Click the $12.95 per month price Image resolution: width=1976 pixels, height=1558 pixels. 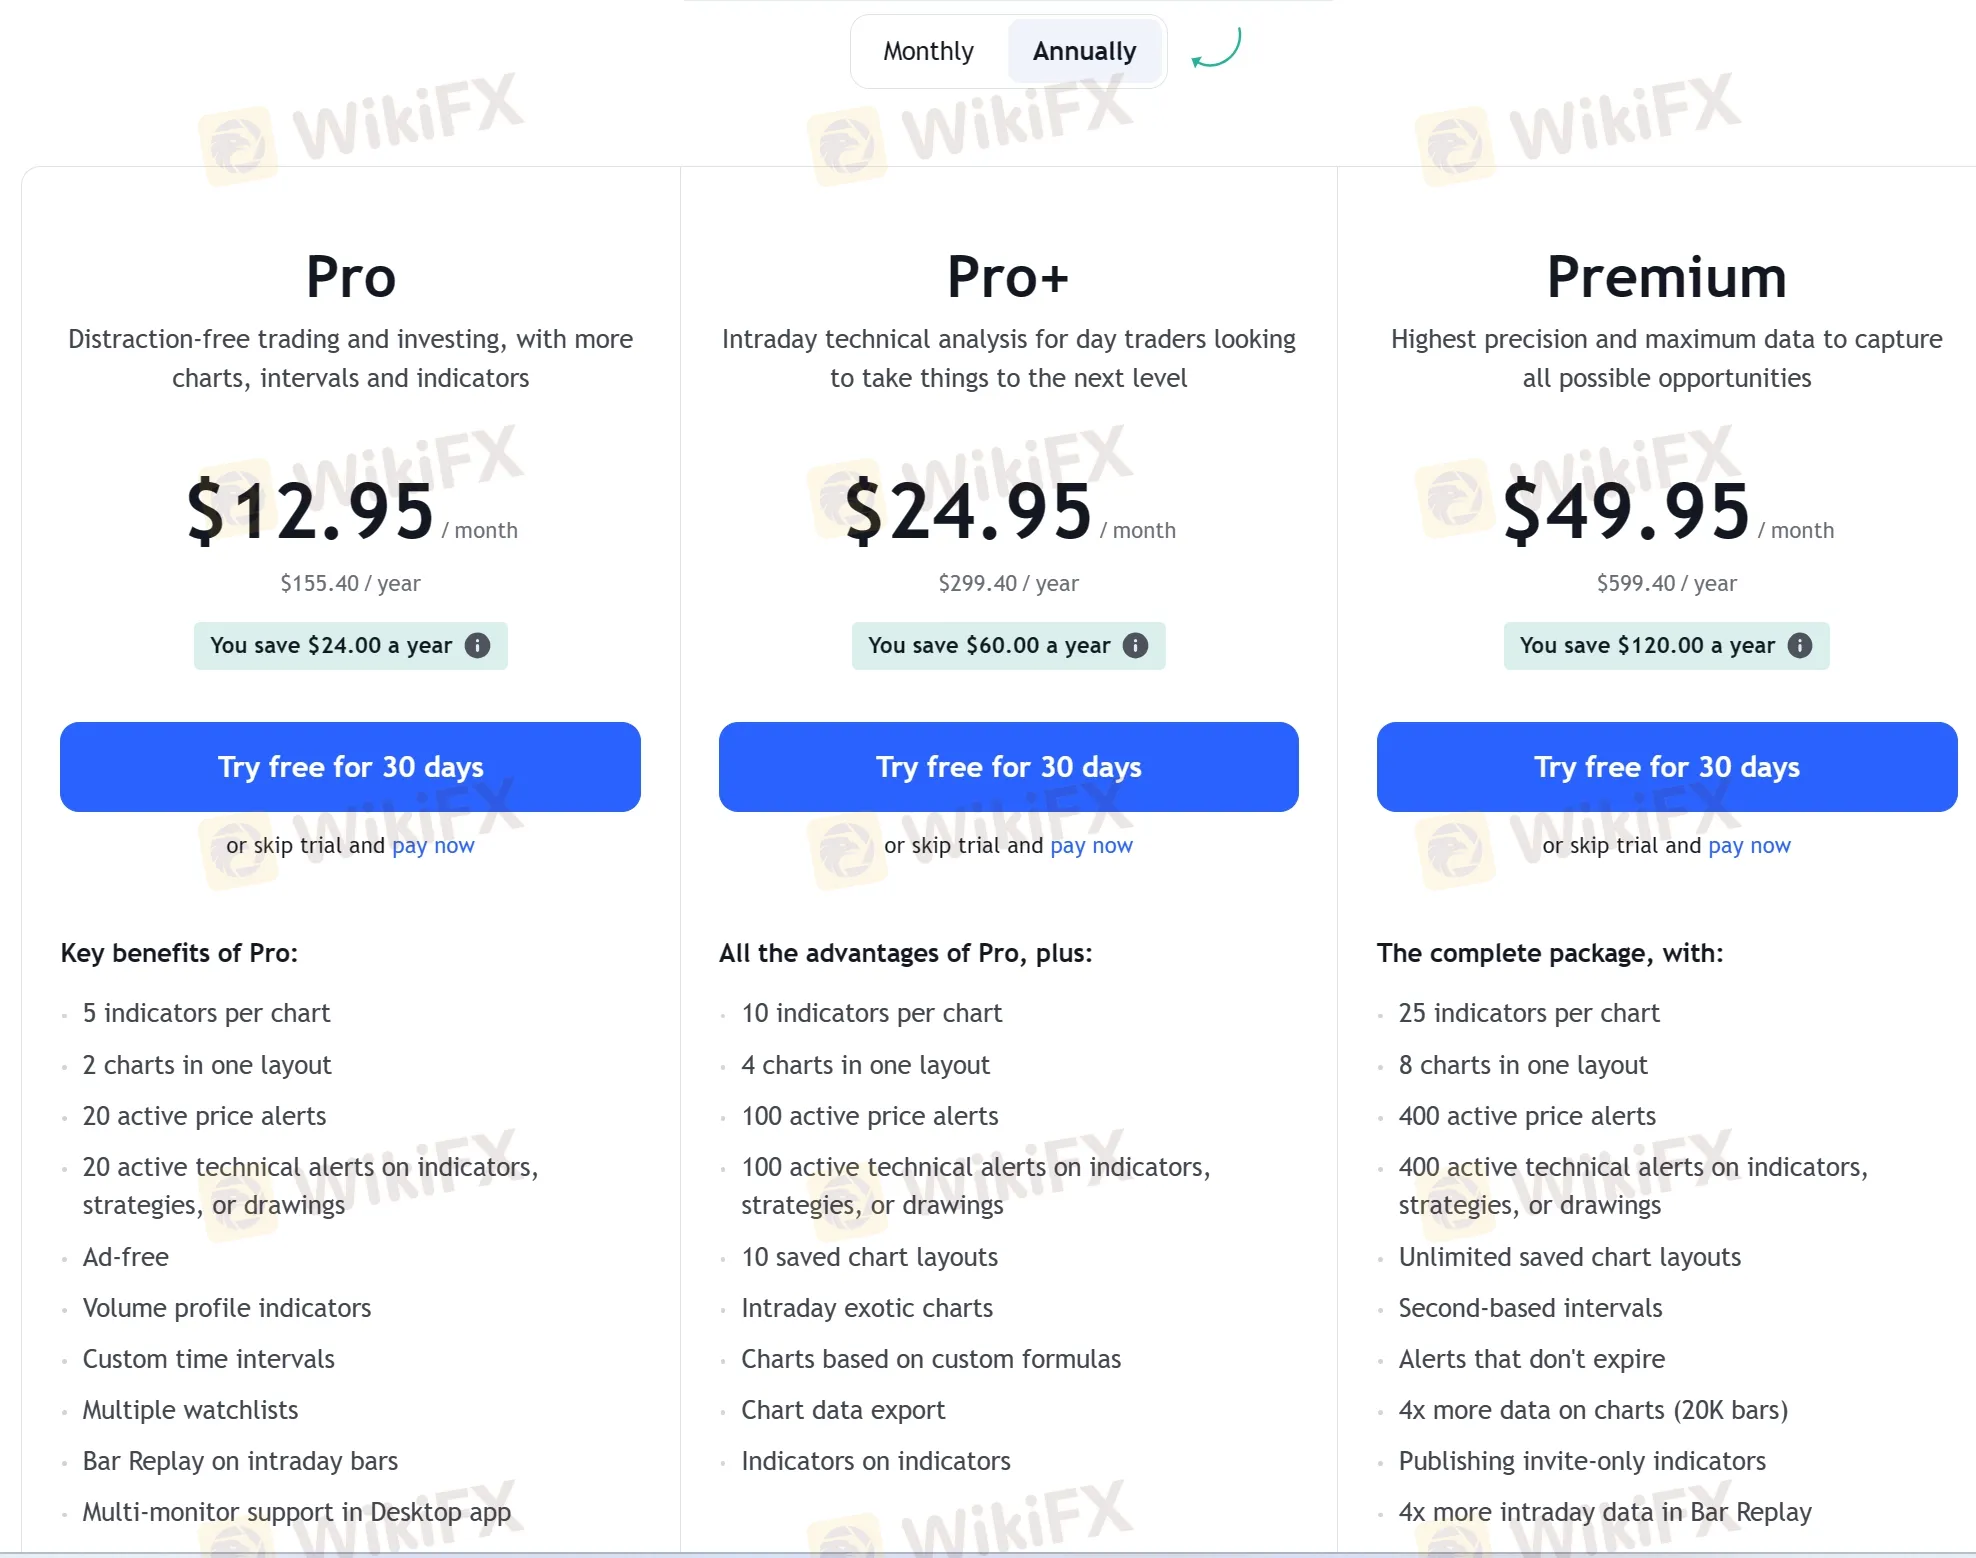click(312, 512)
